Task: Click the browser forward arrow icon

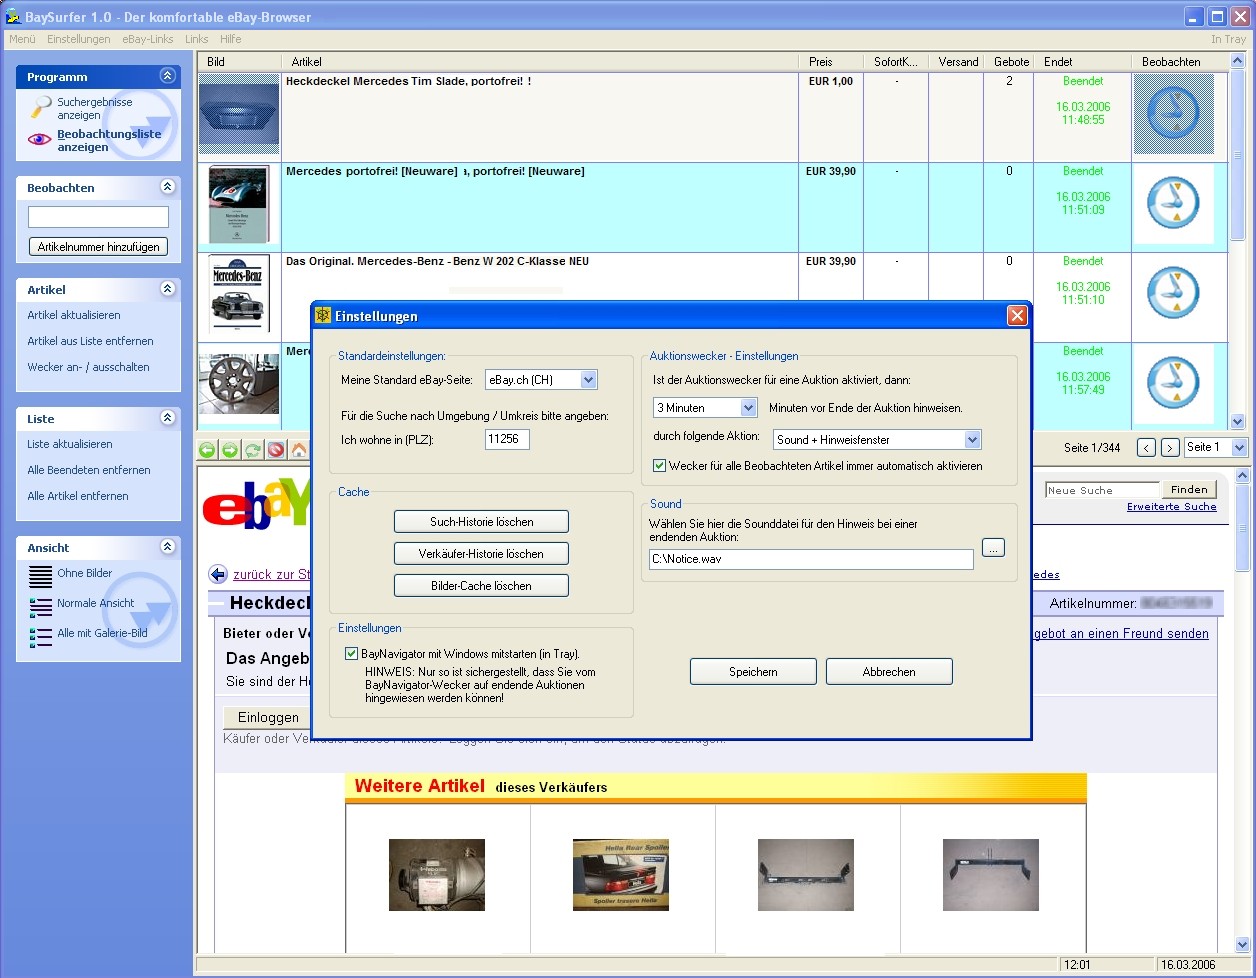Action: (x=230, y=450)
